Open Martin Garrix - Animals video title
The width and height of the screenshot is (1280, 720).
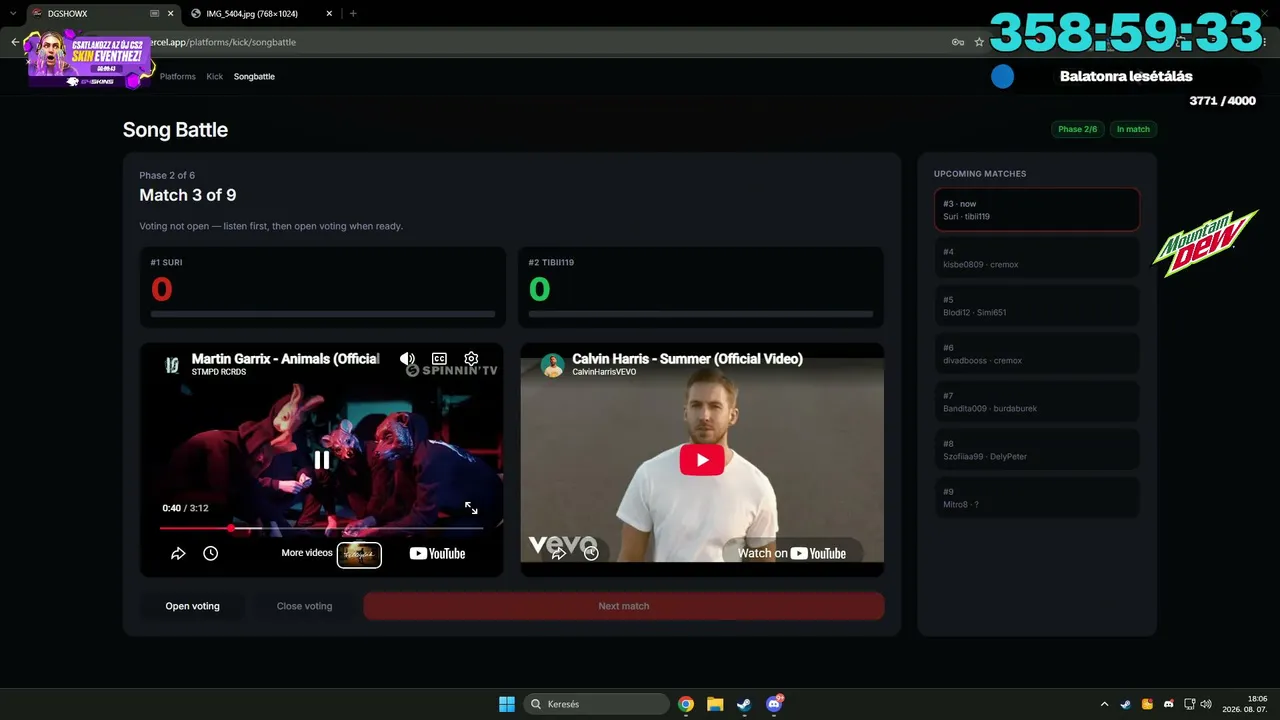pyautogui.click(x=285, y=359)
